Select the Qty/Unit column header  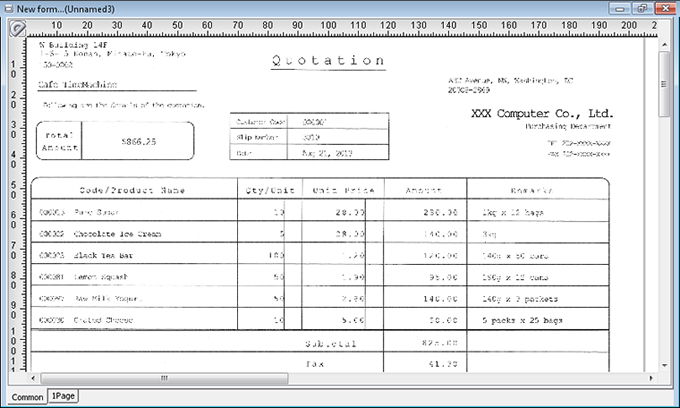[x=270, y=190]
